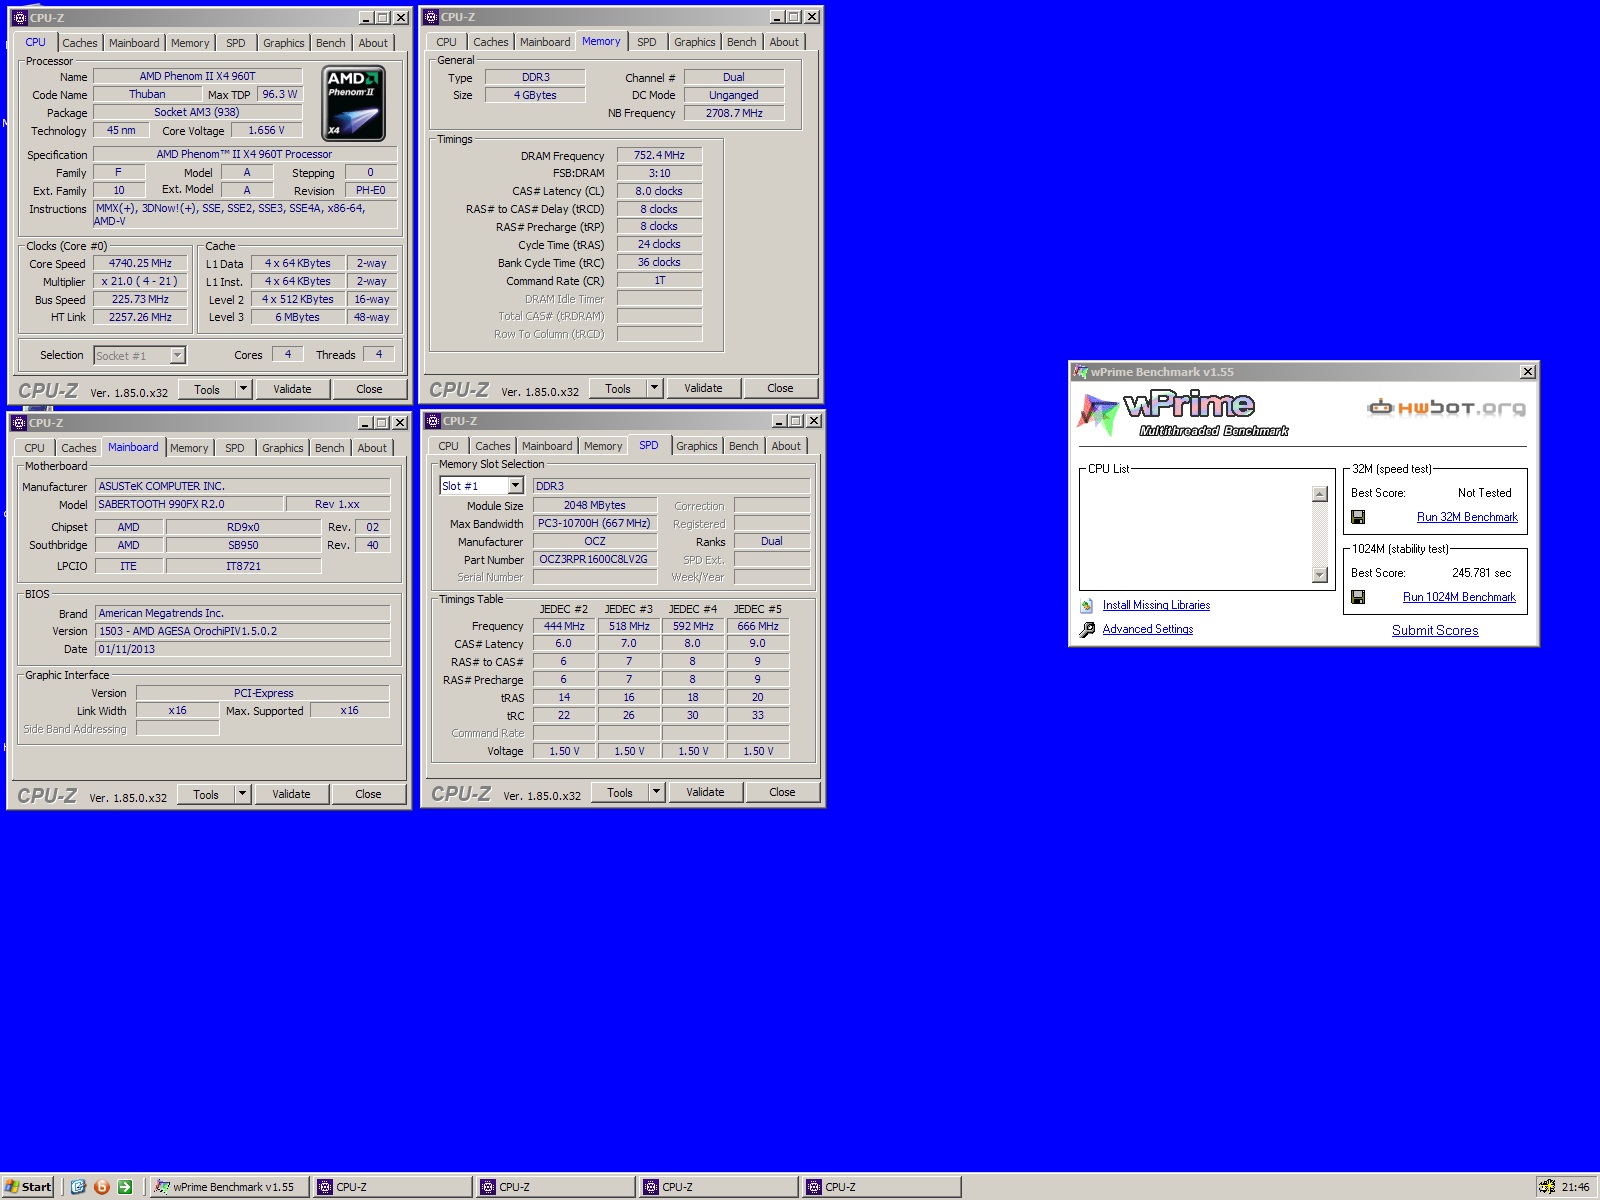
Task: Click the system tray icon beside the clock
Action: coord(1547,1187)
